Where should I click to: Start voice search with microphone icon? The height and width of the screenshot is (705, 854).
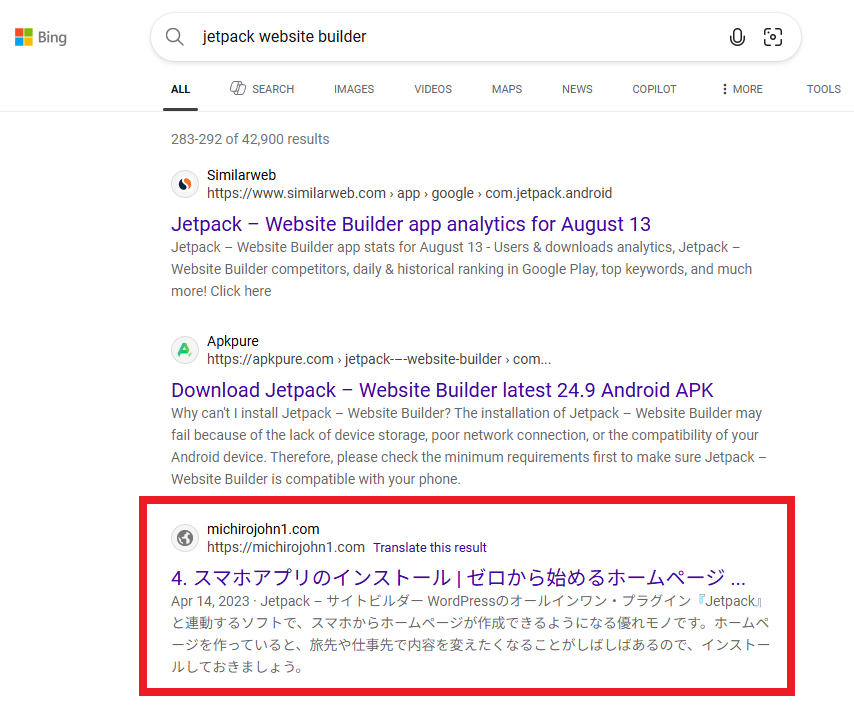(737, 37)
